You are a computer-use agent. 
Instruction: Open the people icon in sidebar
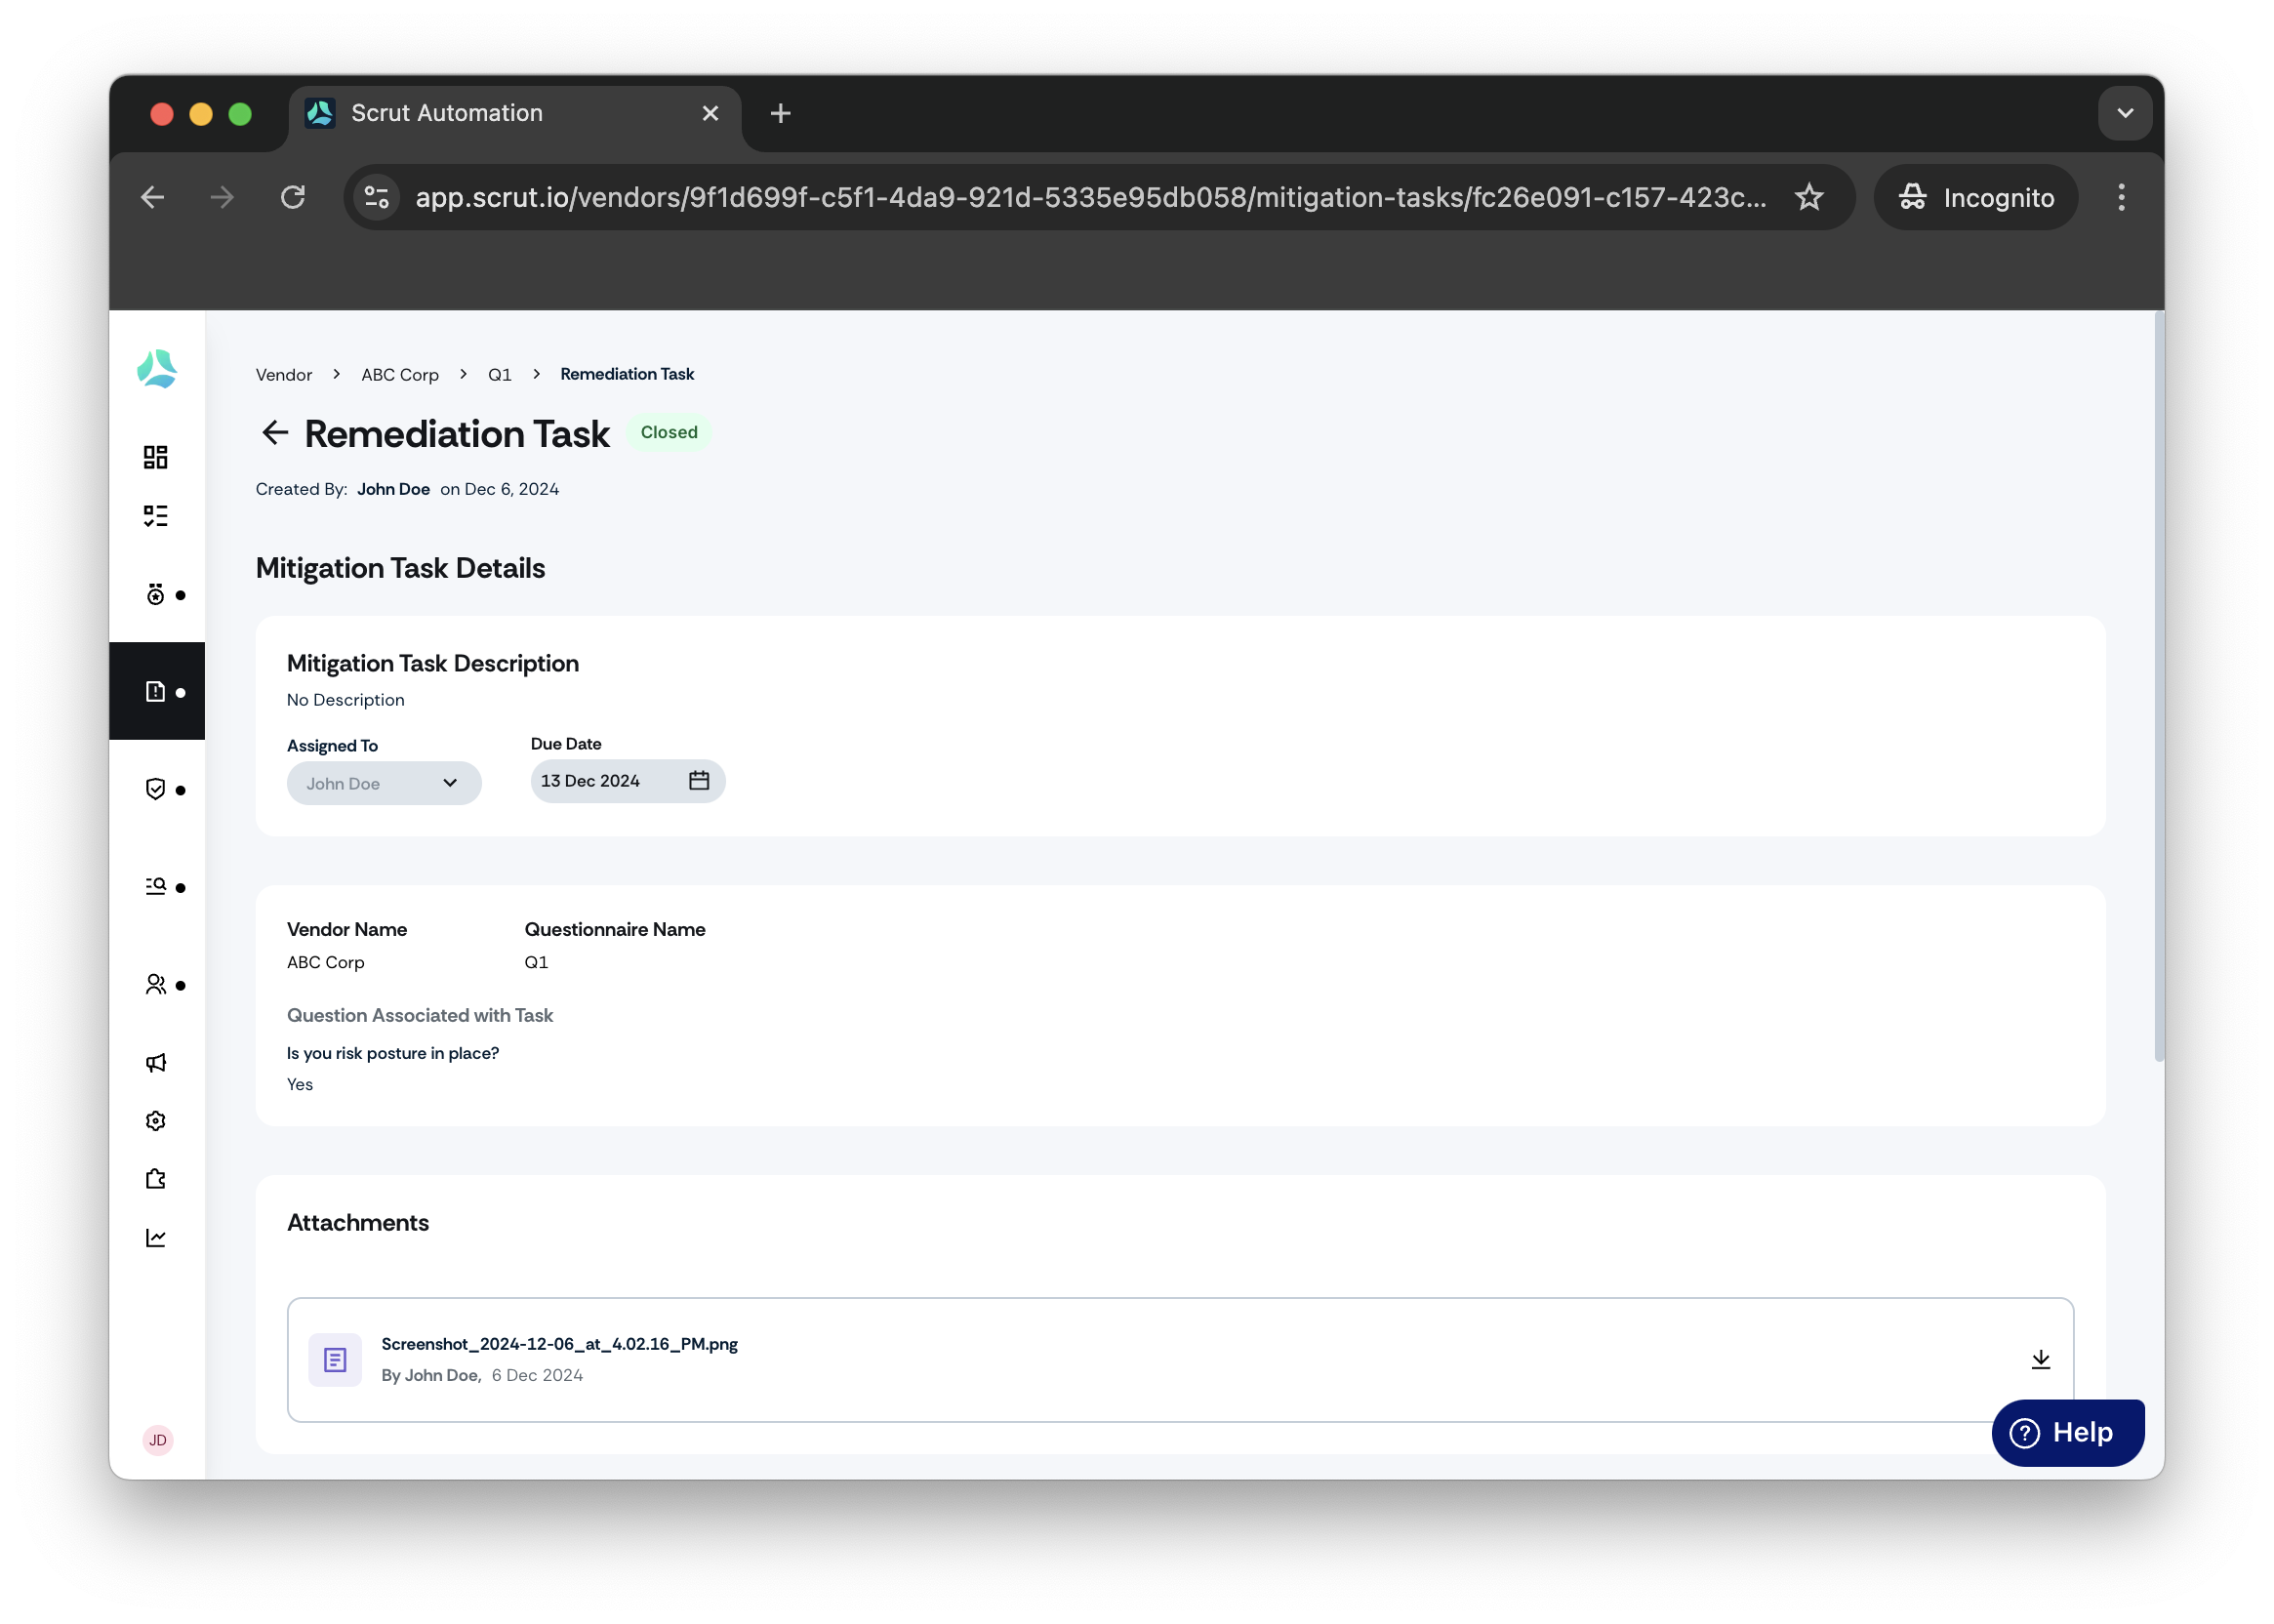click(x=155, y=985)
